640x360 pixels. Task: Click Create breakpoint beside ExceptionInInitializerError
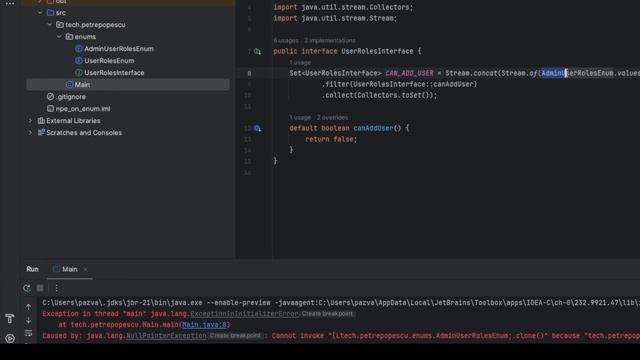coord(327,314)
